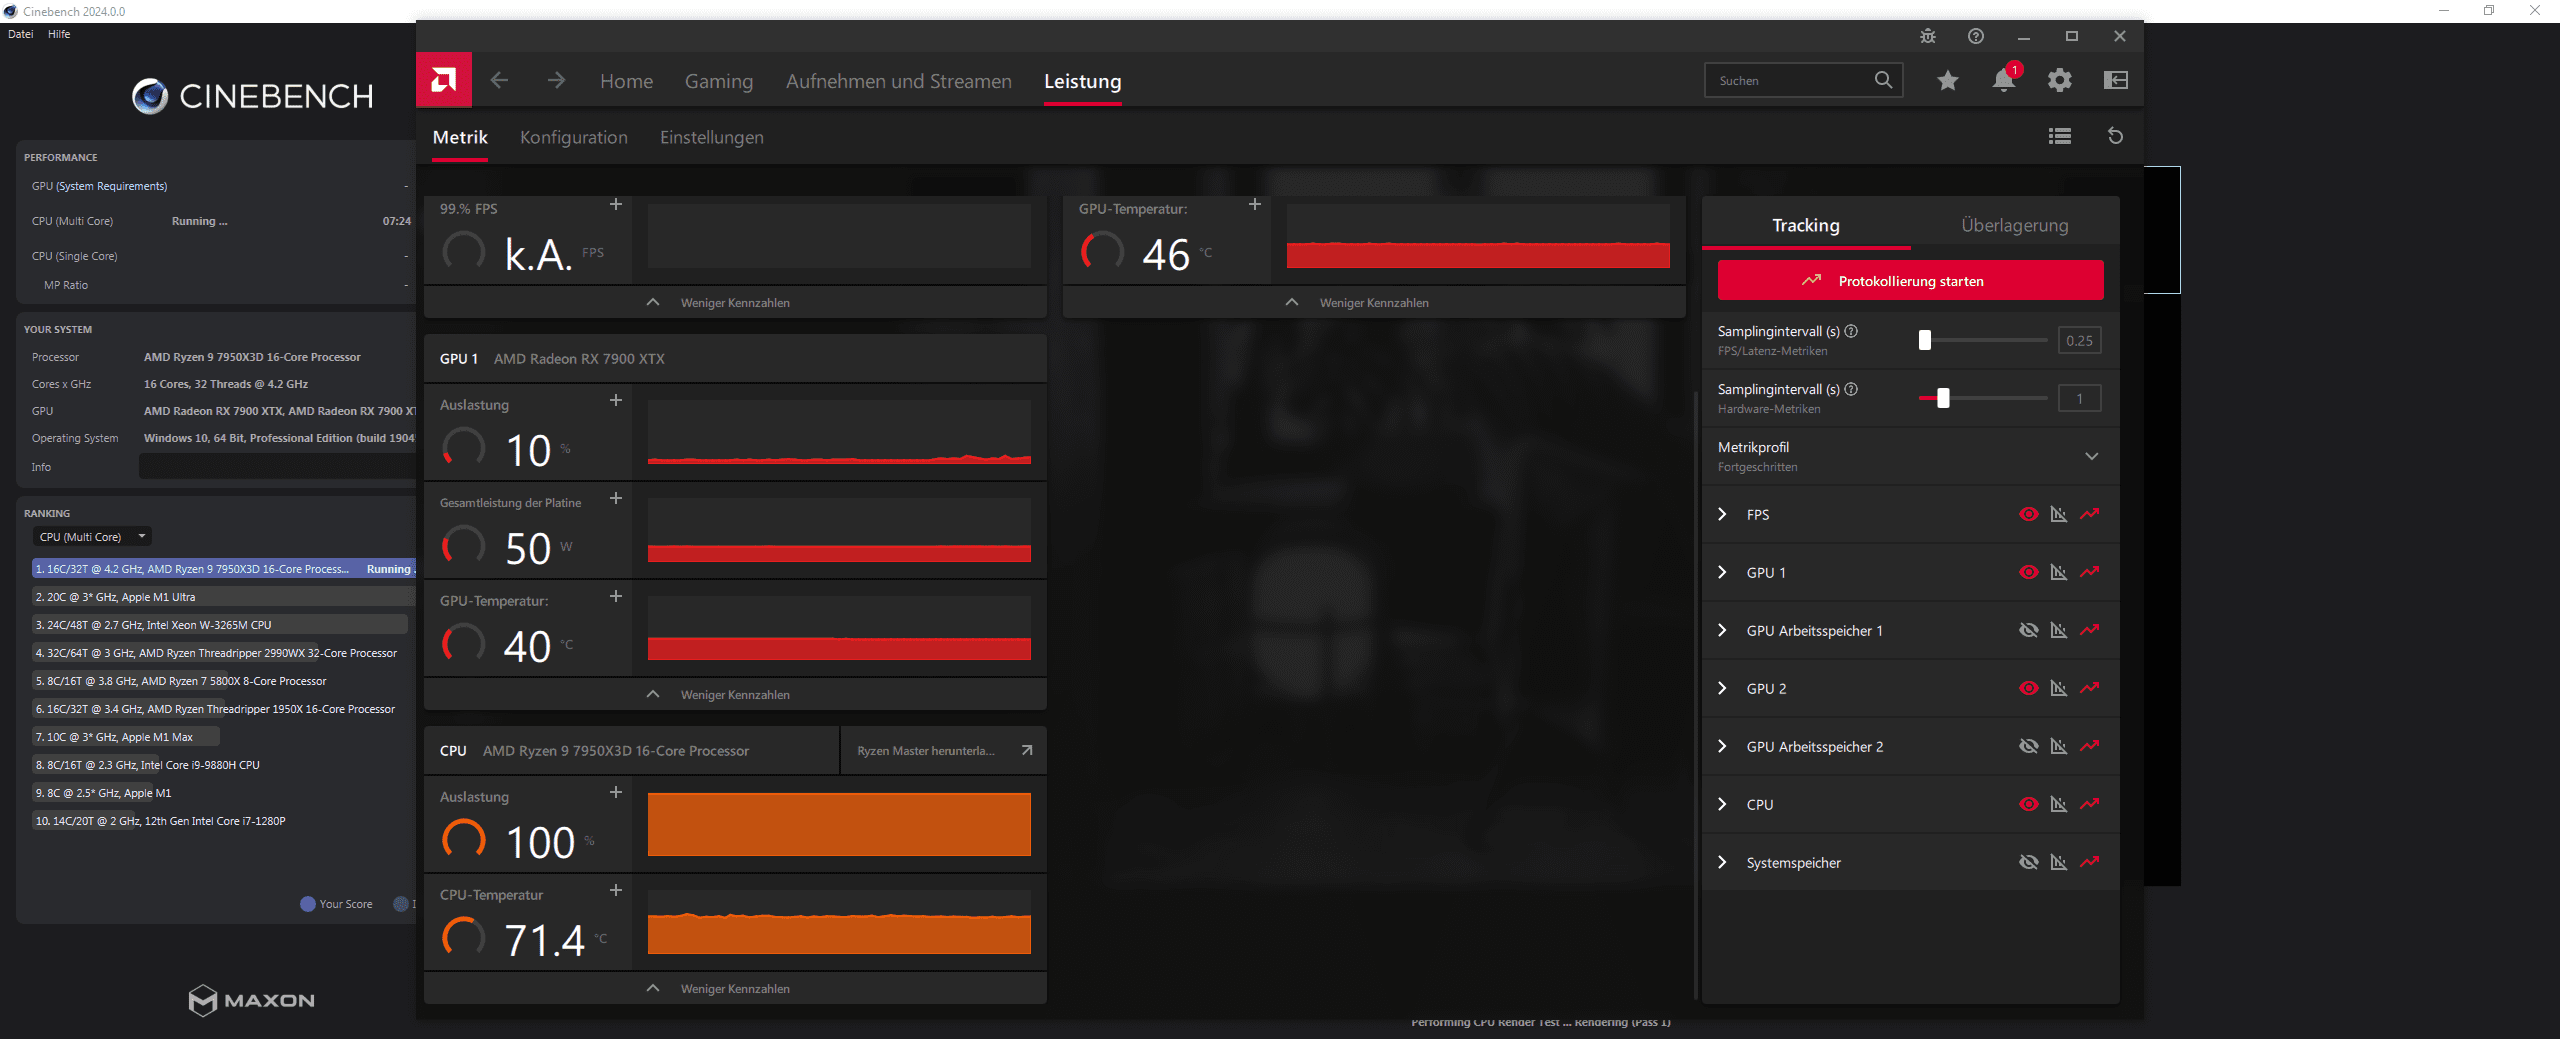Open AMD Software settings gear
The height and width of the screenshot is (1039, 2560).
tap(2059, 80)
